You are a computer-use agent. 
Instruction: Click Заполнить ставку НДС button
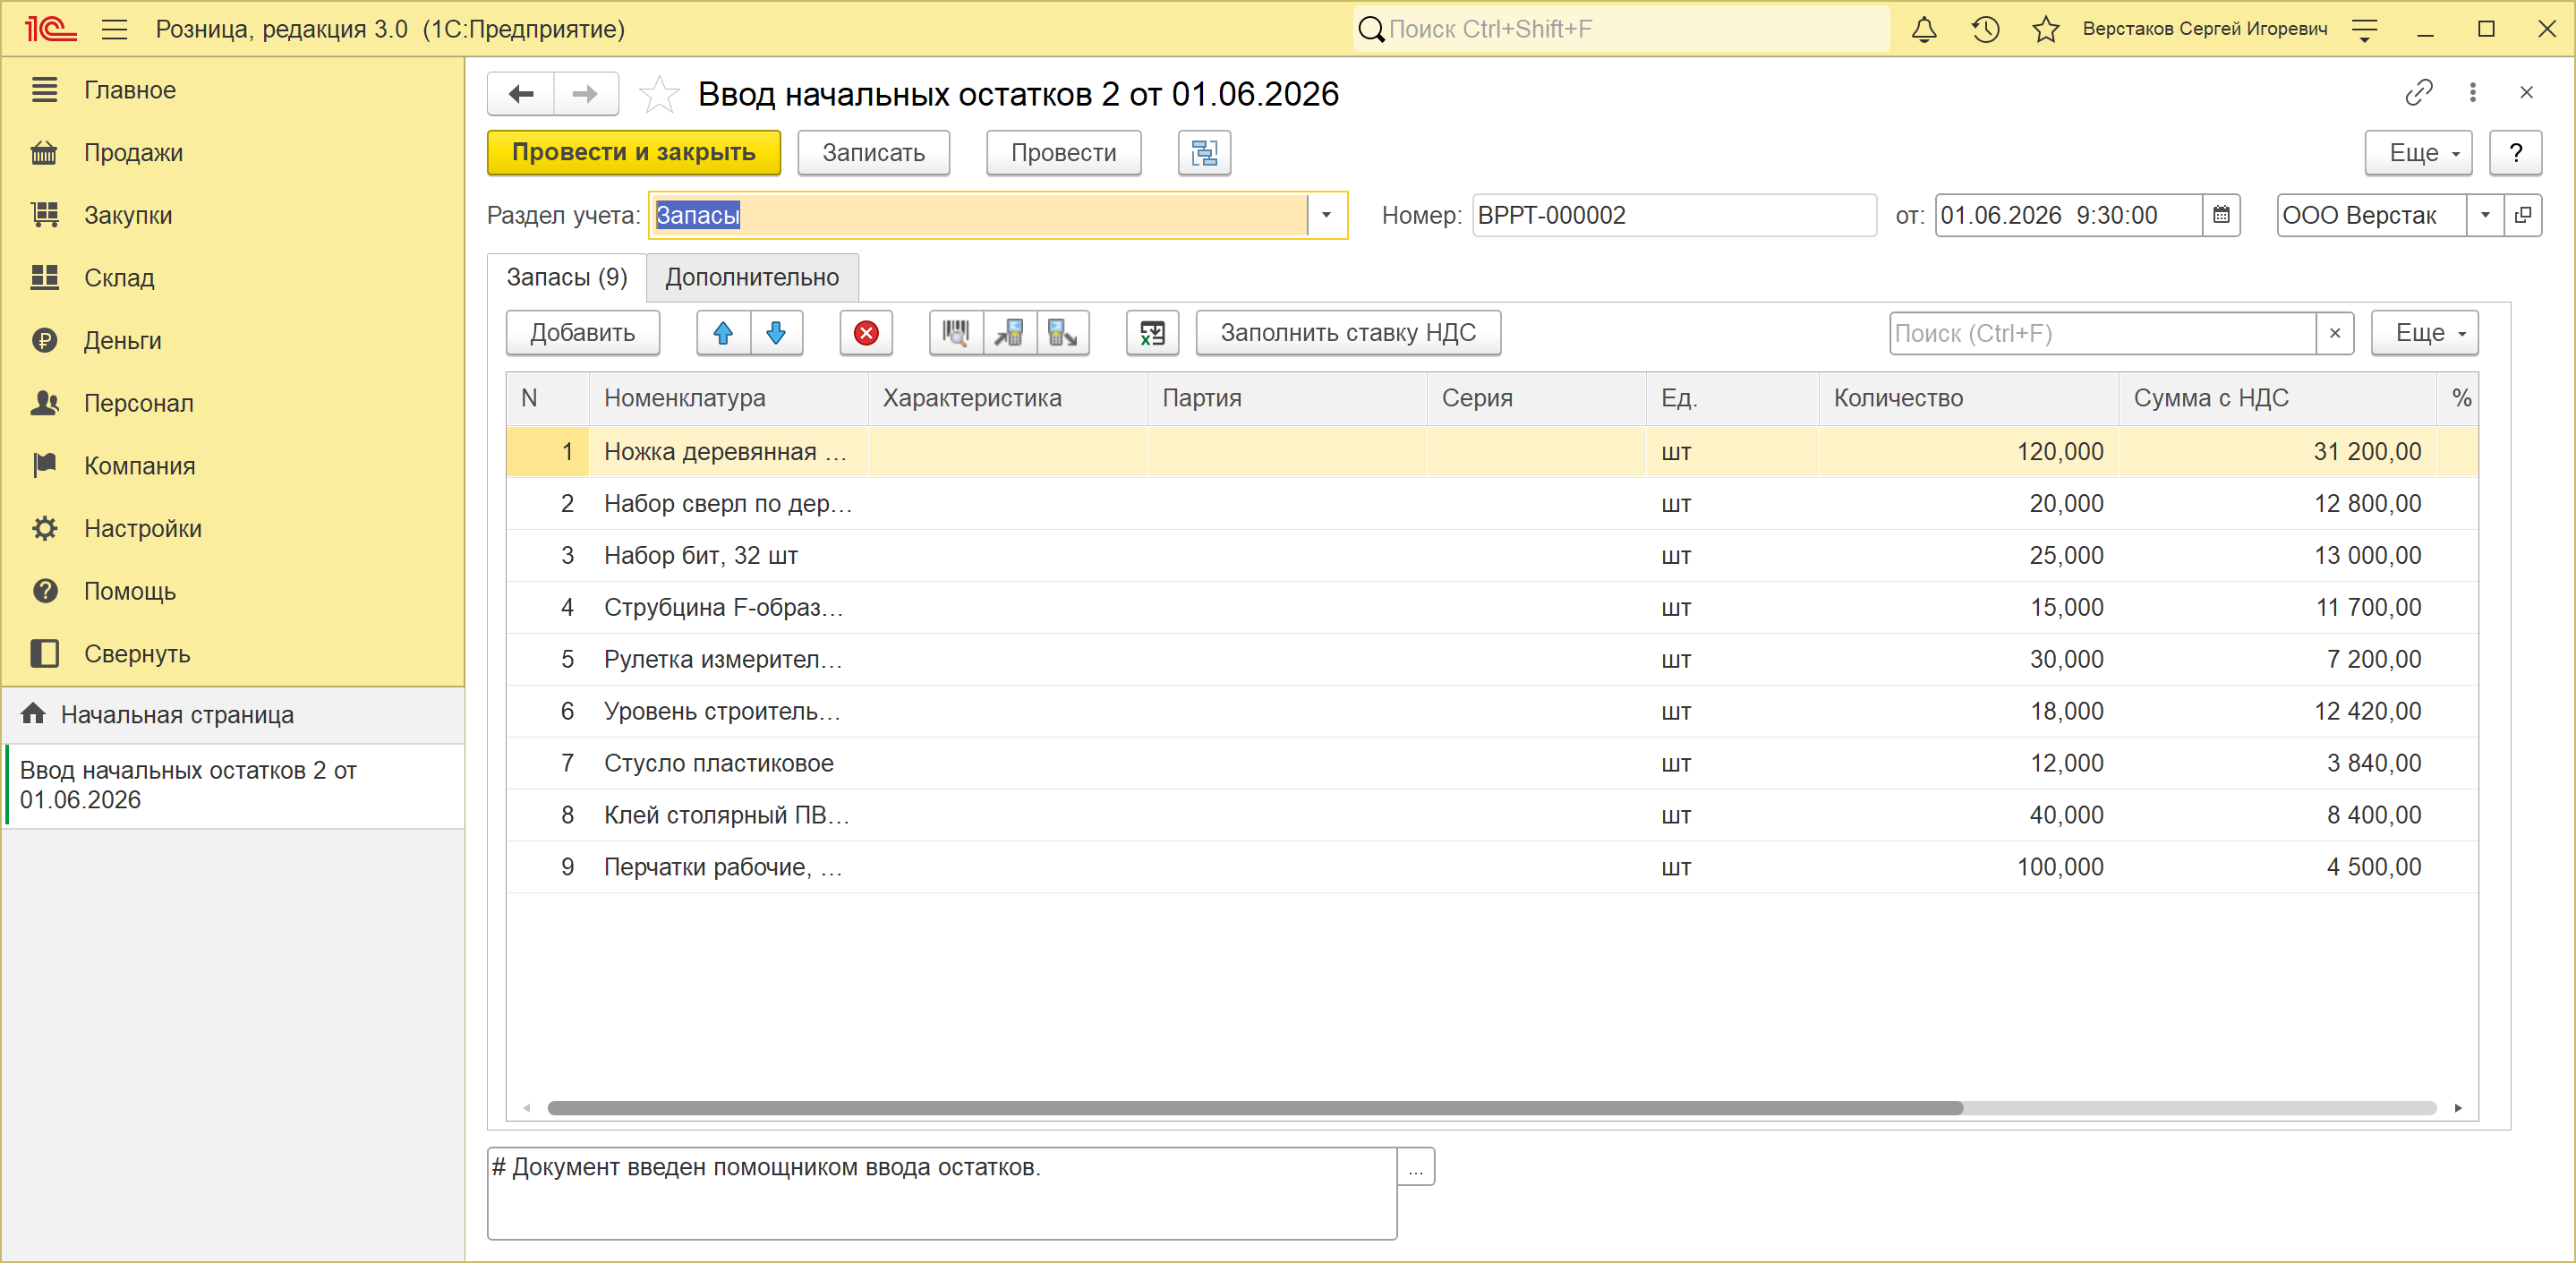[1348, 333]
